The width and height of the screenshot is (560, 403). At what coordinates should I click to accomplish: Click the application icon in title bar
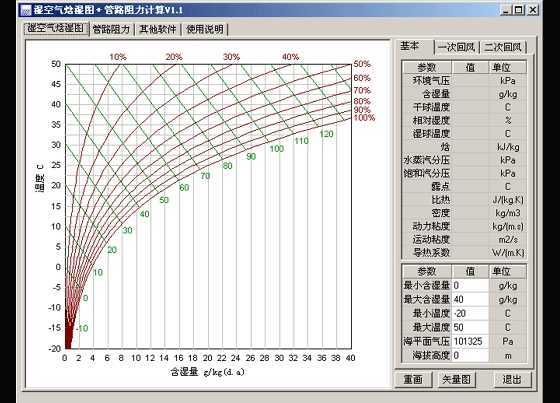tap(26, 10)
